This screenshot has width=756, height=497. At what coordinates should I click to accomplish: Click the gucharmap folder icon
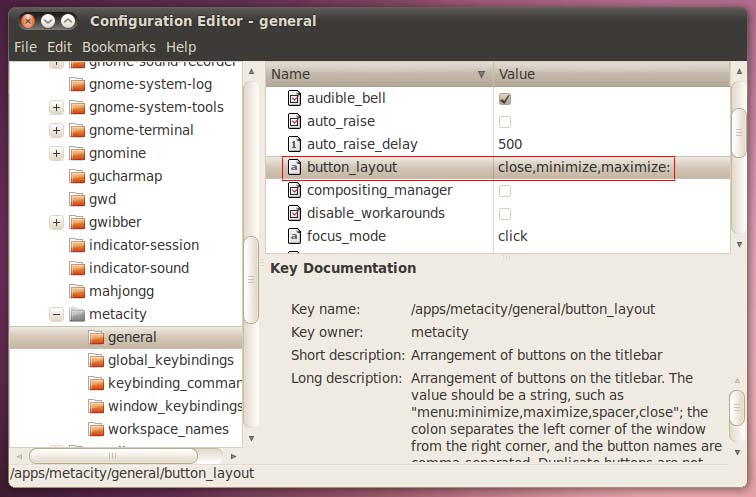coord(77,176)
